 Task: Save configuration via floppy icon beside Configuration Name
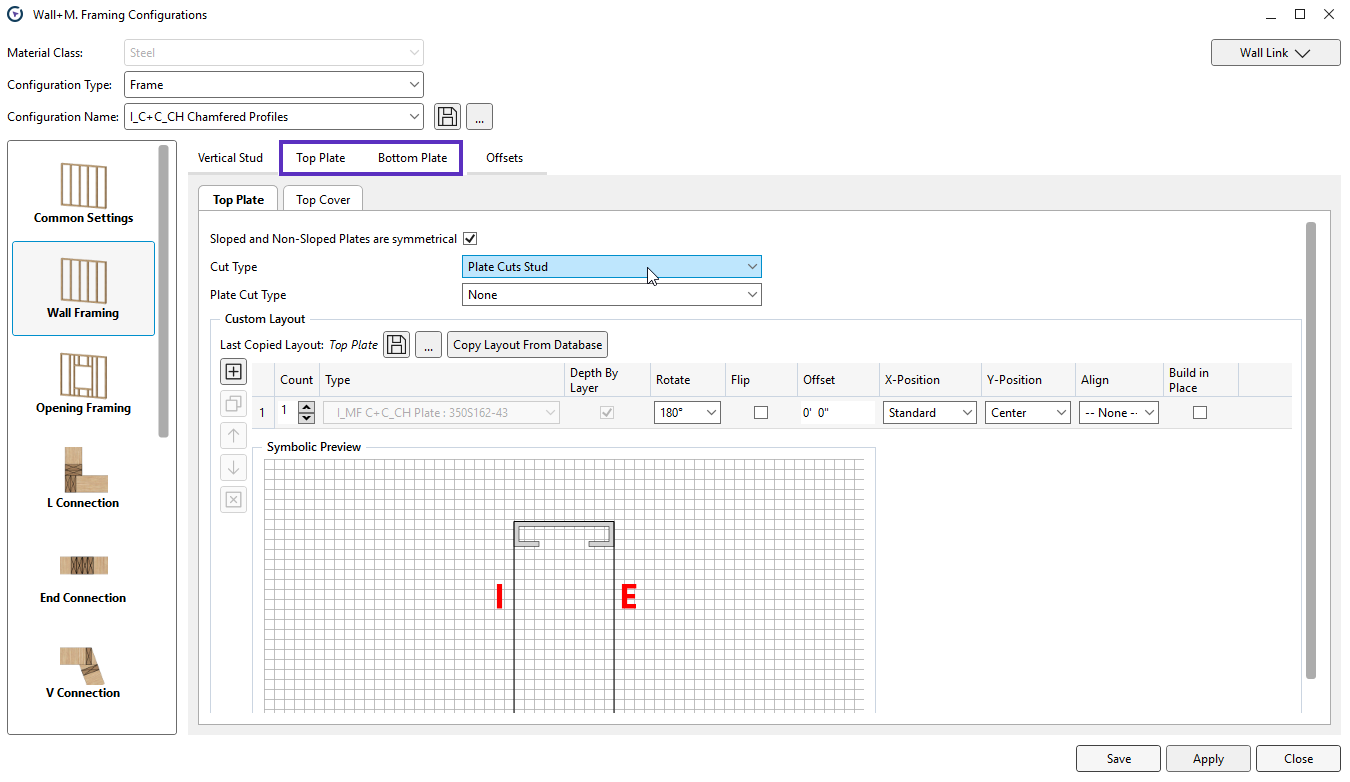(x=447, y=117)
